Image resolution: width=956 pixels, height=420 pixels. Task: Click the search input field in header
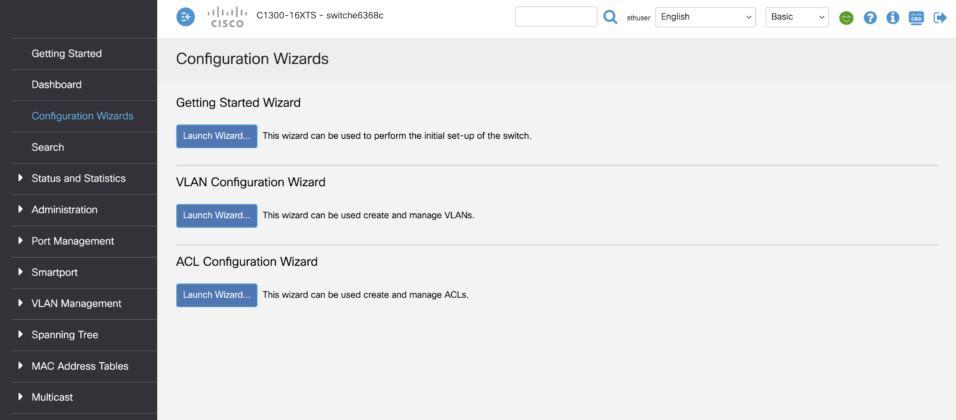click(x=556, y=17)
